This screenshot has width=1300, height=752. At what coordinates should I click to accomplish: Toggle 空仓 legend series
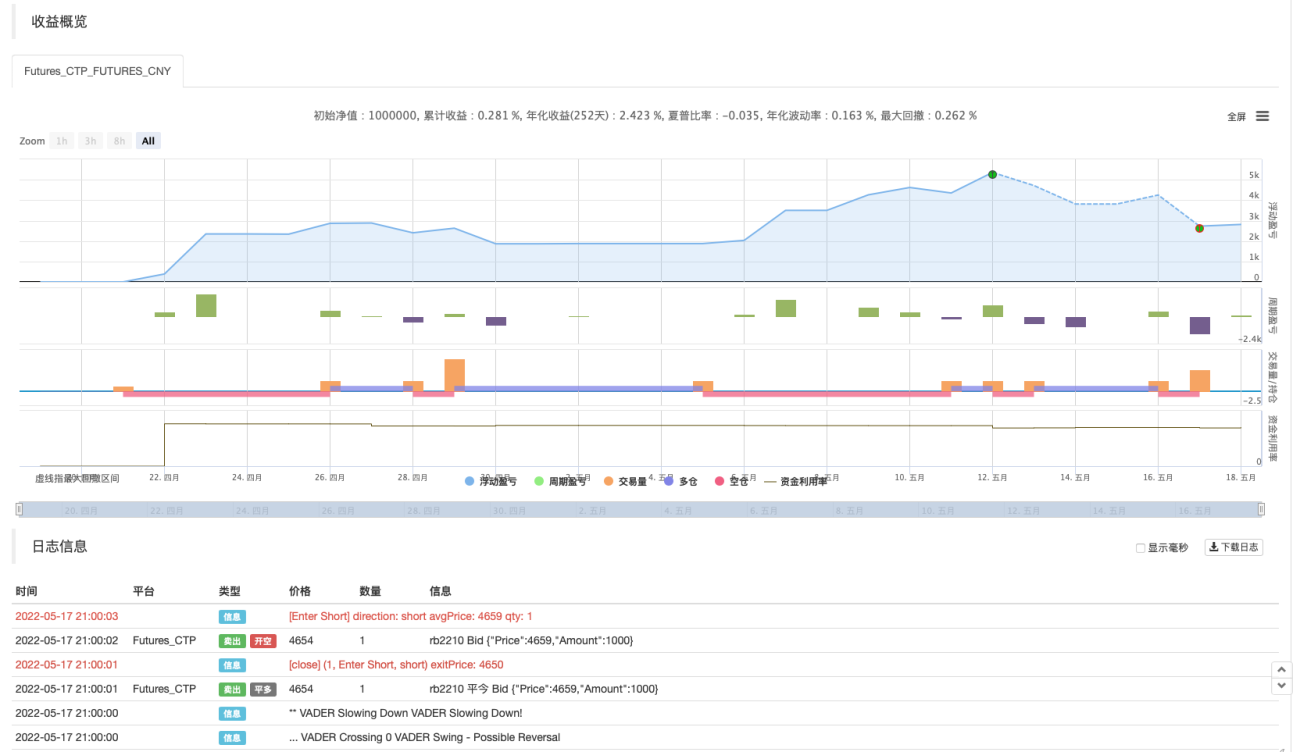click(x=732, y=481)
